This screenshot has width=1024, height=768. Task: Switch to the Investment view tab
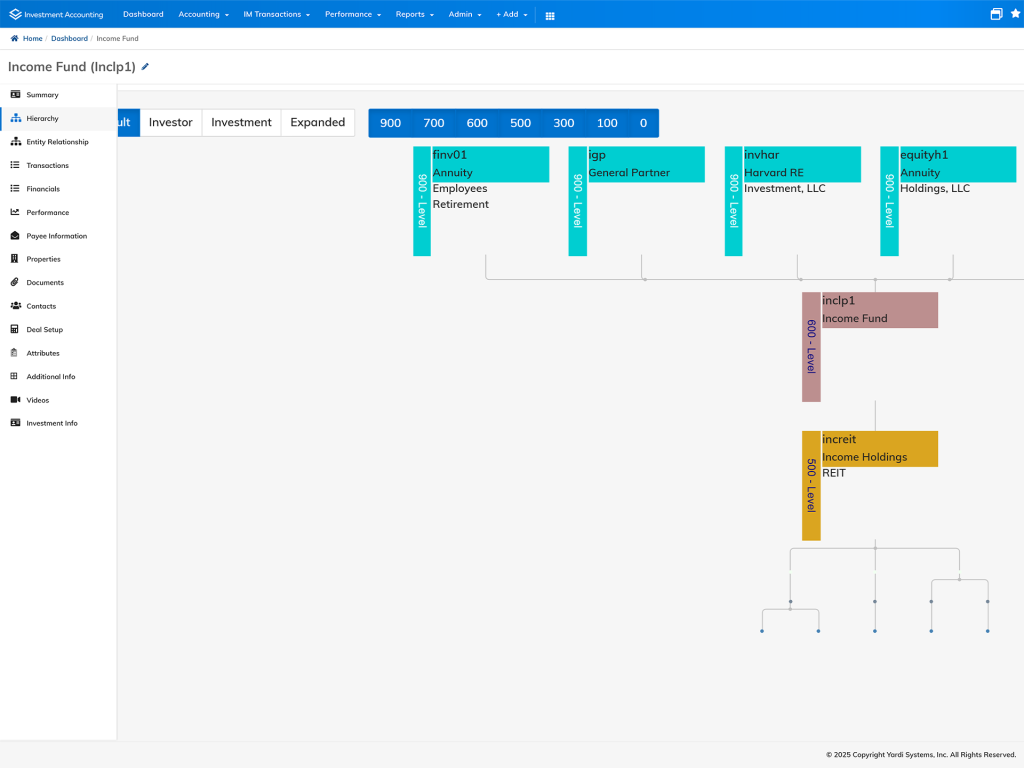click(241, 123)
